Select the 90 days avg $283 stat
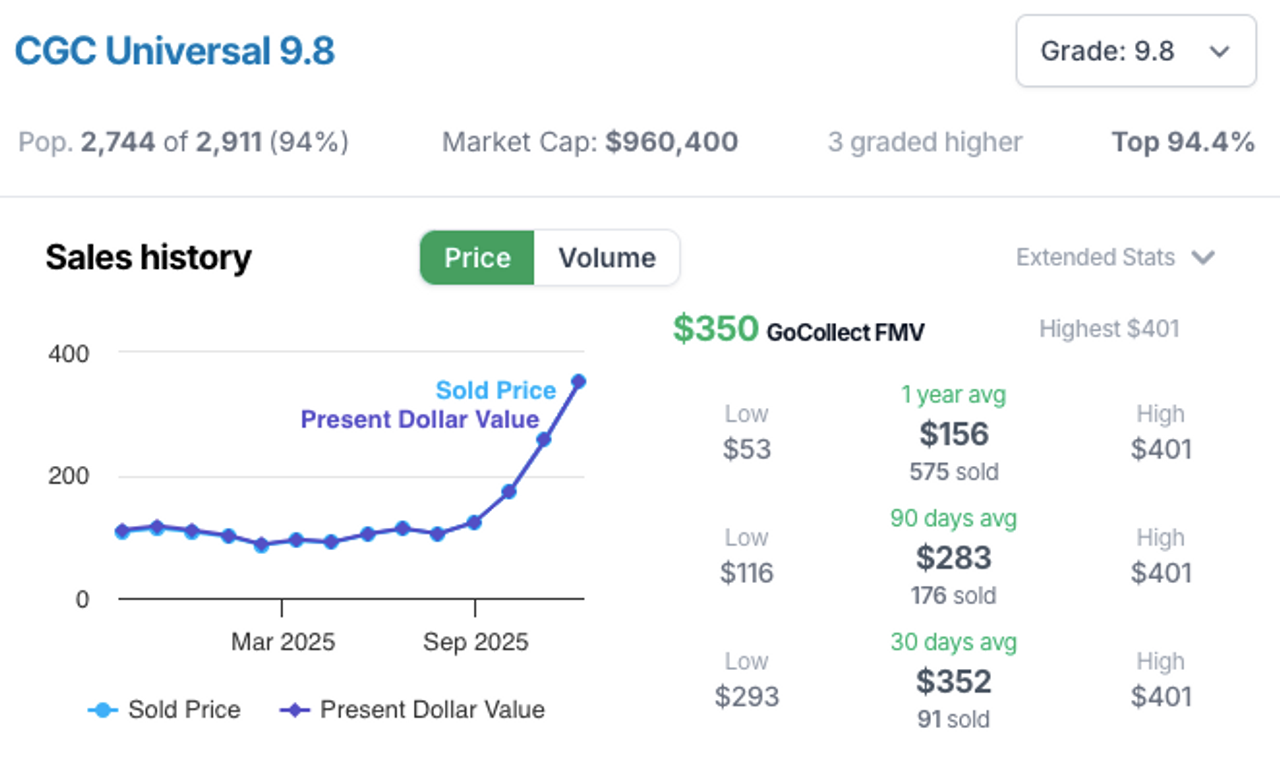Screen dimensions: 1280x777 953,558
